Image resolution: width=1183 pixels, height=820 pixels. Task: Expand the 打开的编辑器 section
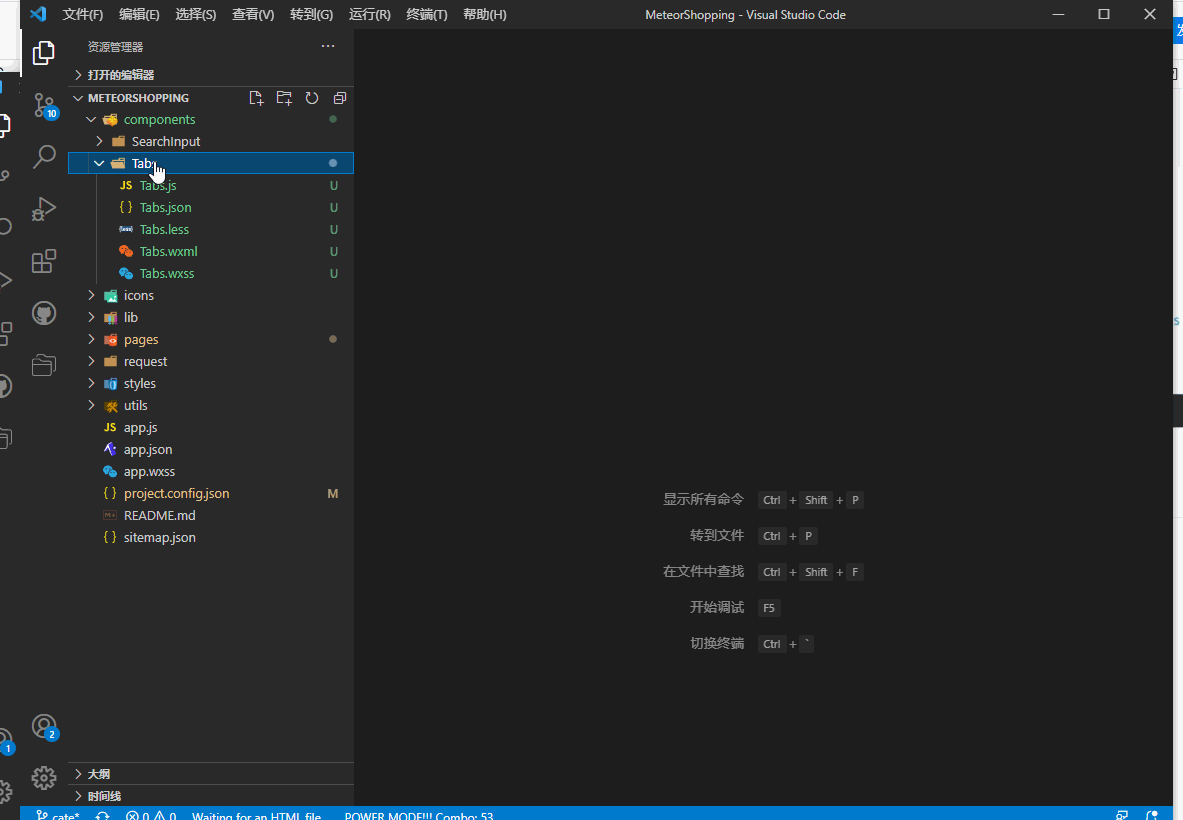[210, 75]
